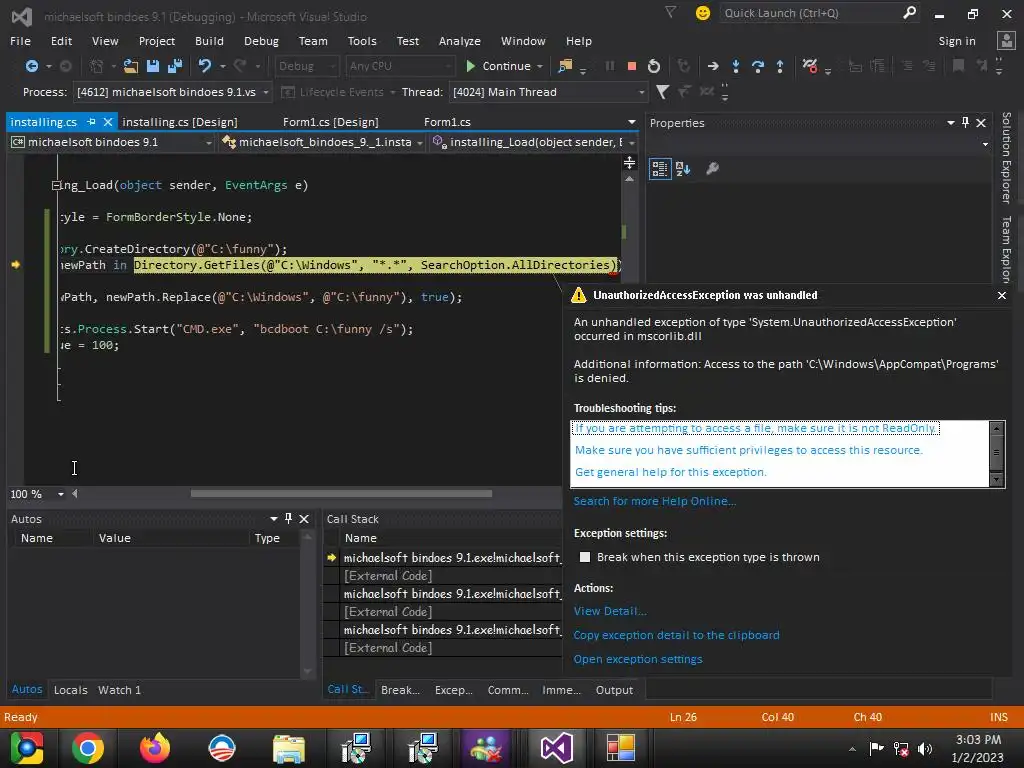Screen dimensions: 1024x768
Task: Open the michaelsoft bindoes 9.1 project scope dropdown
Action: click(x=208, y=142)
